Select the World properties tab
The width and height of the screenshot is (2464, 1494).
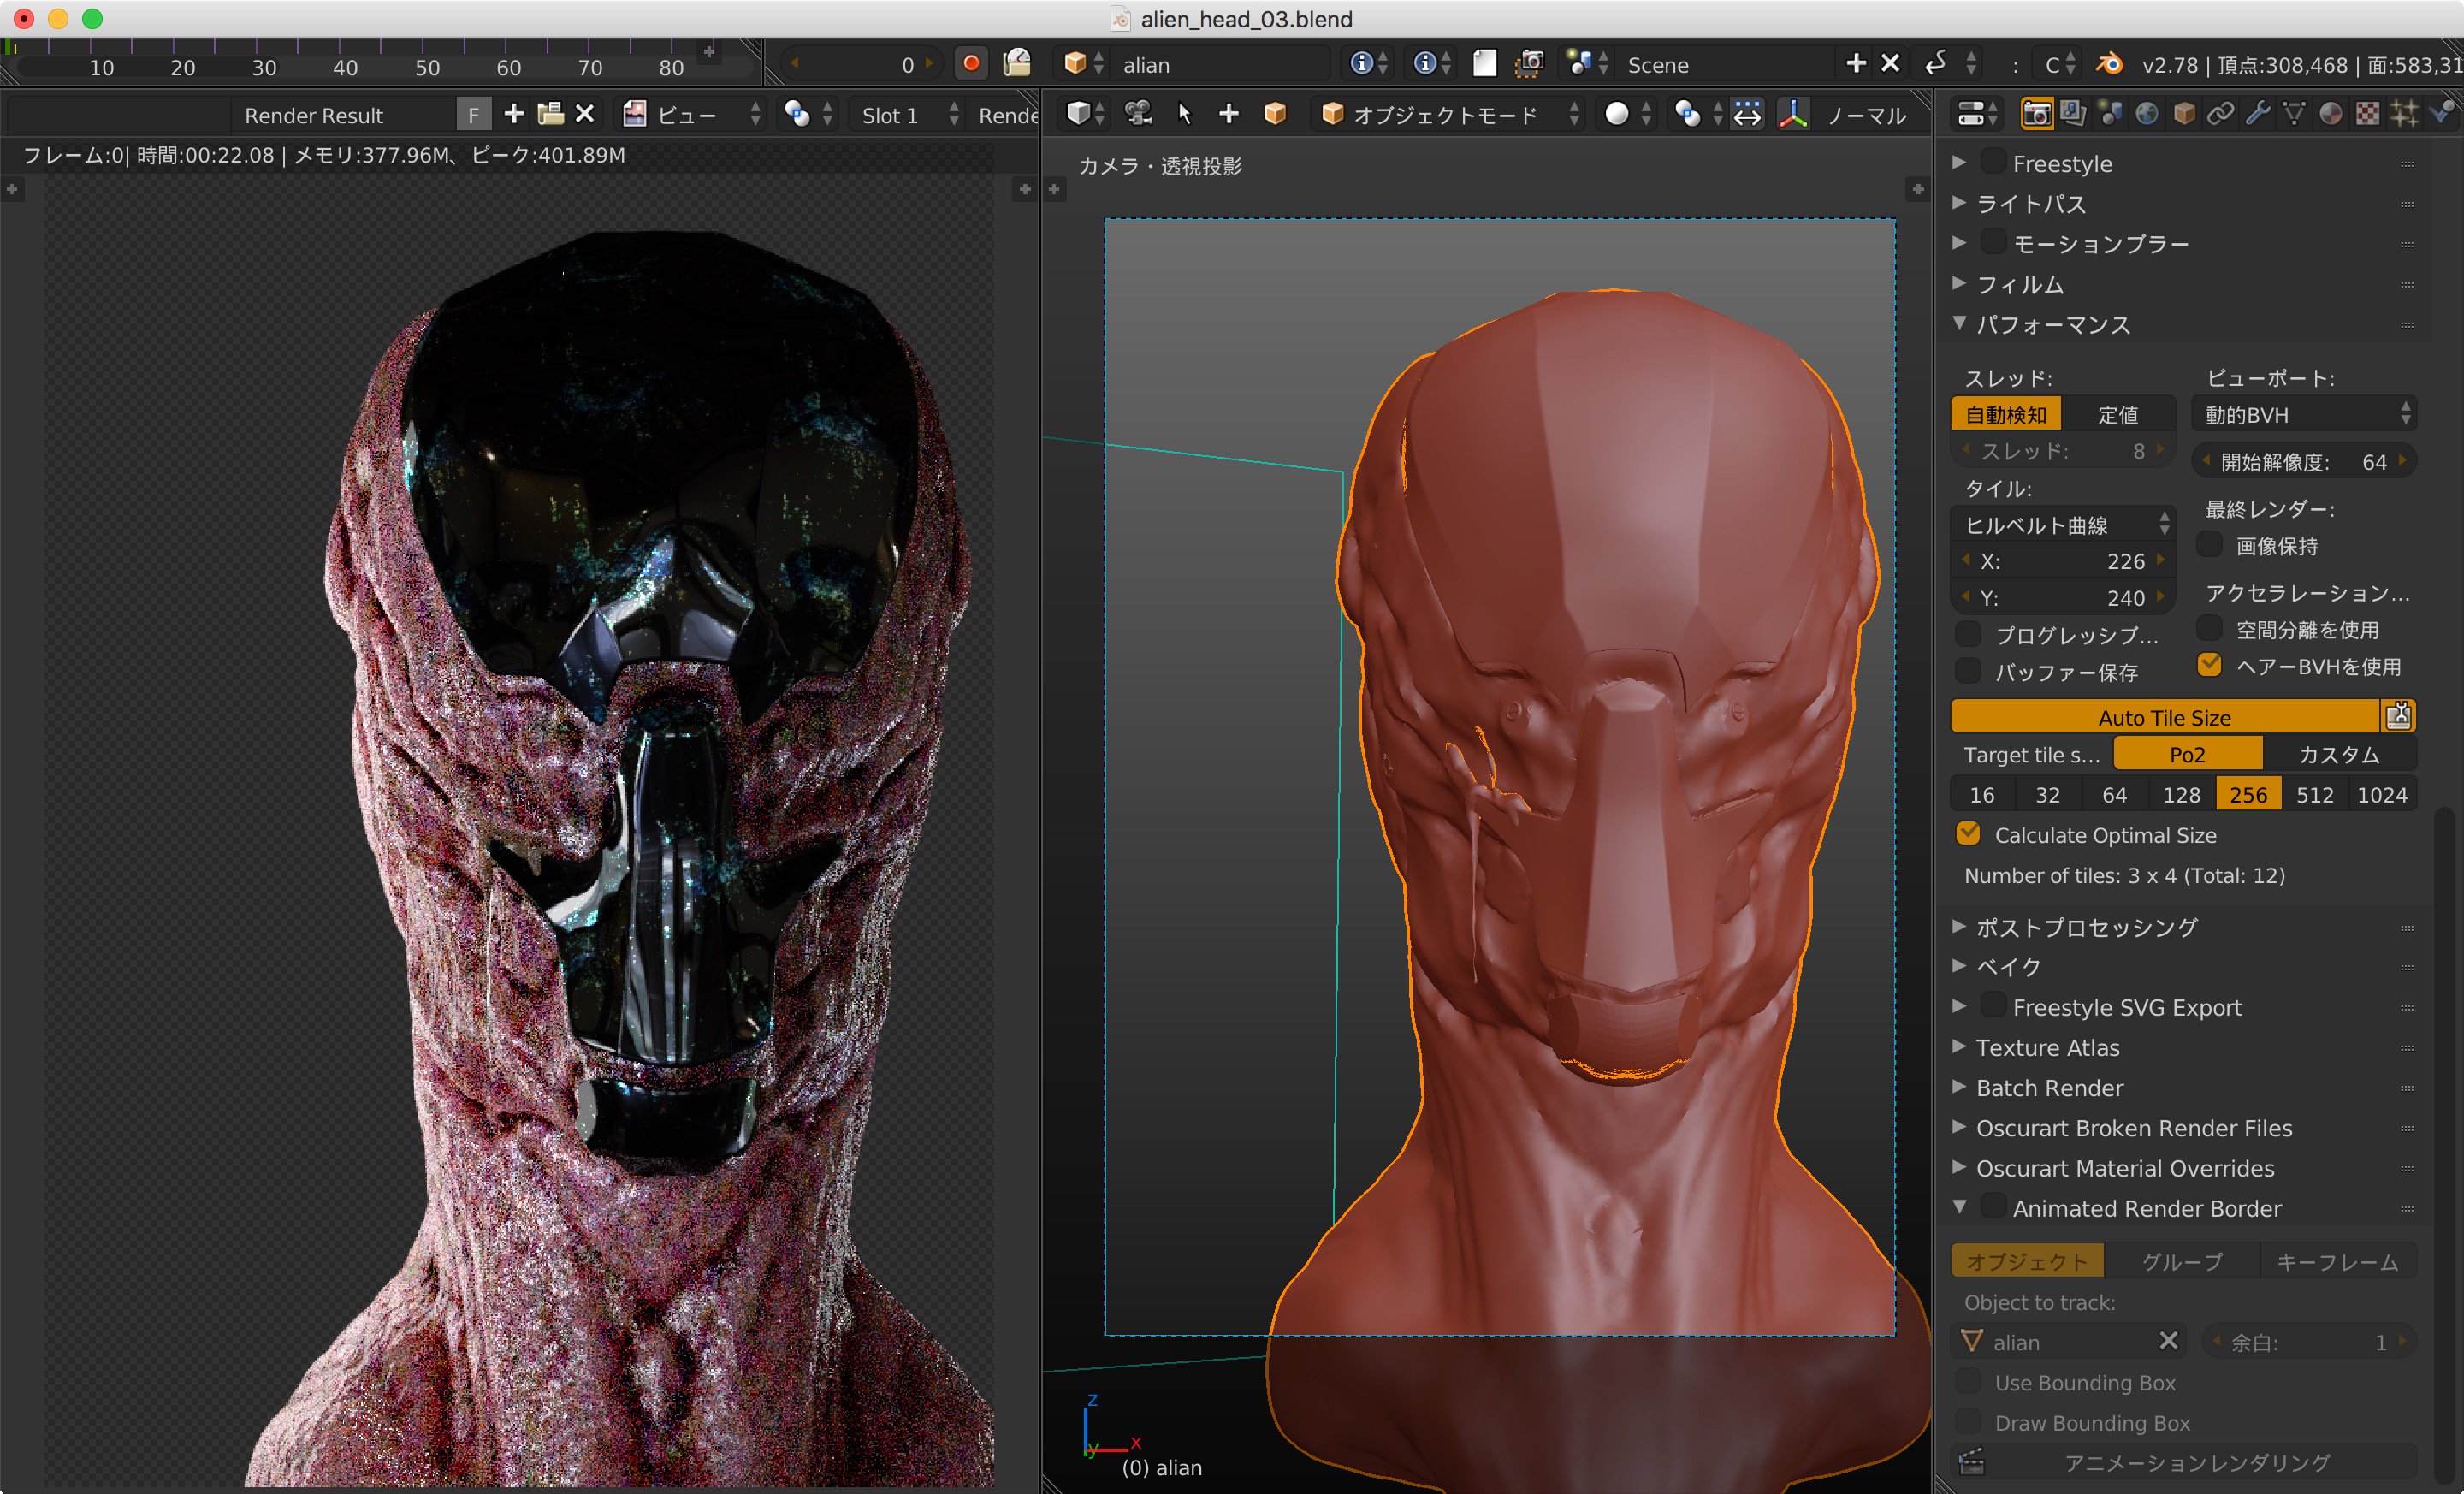coord(2147,113)
